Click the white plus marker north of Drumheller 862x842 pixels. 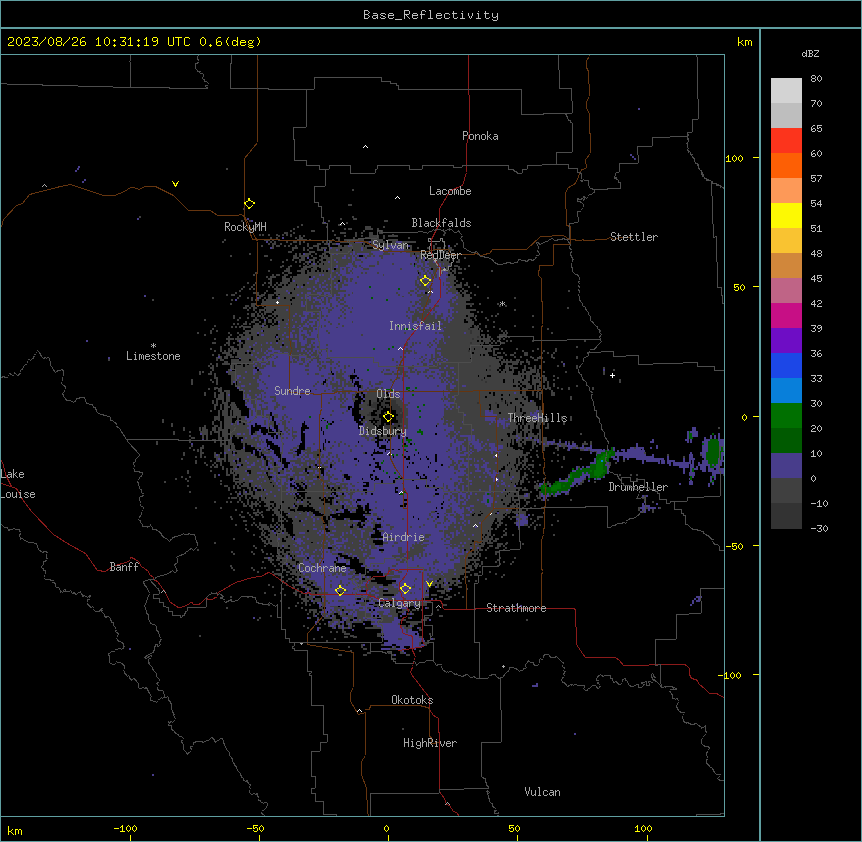612,375
